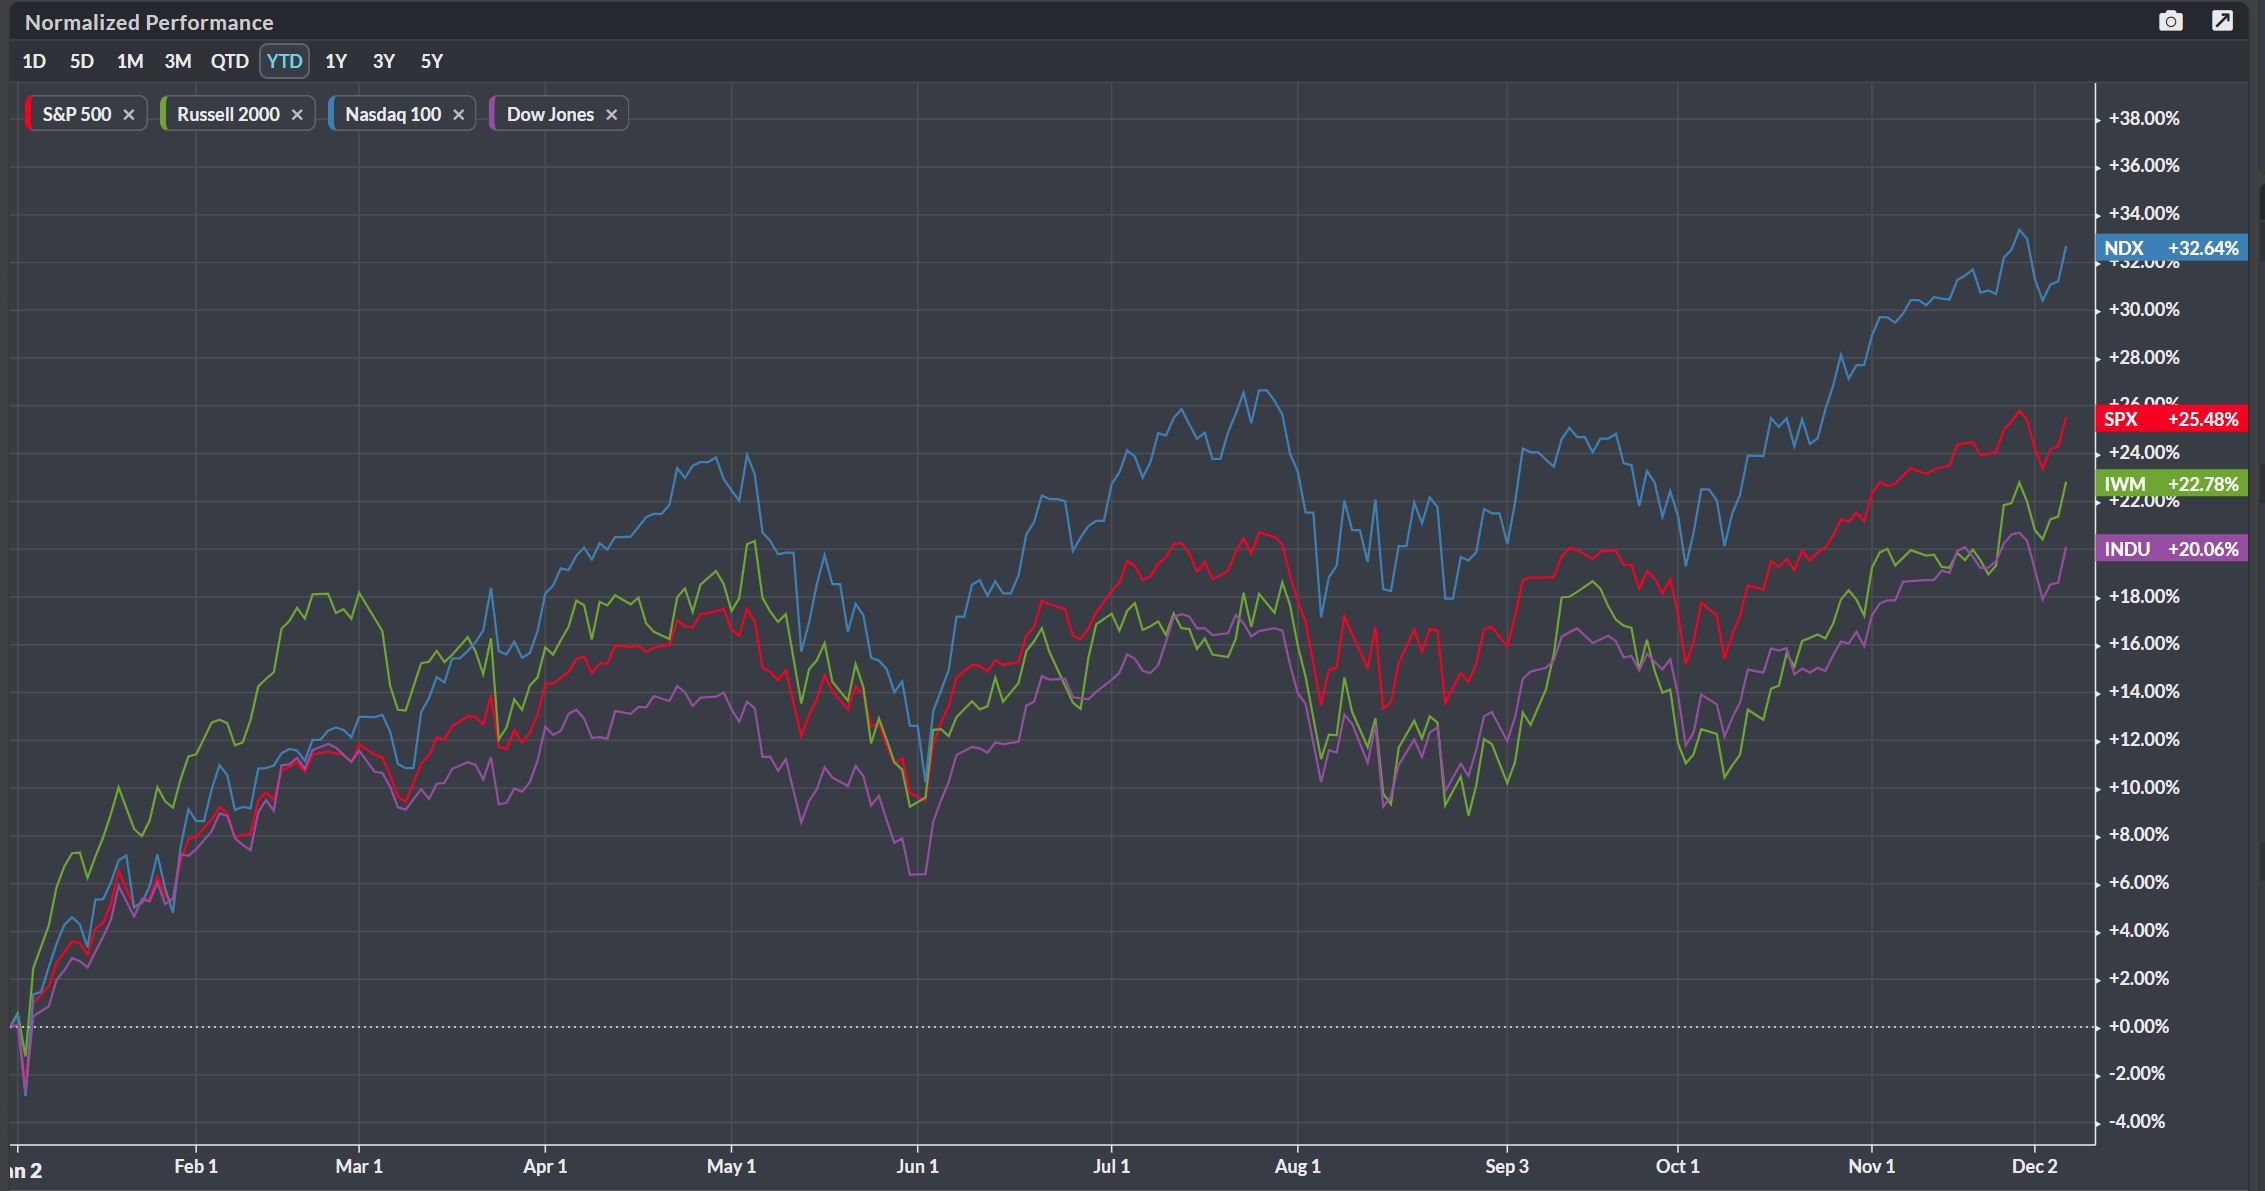This screenshot has height=1191, width=2265.
Task: Select the YTD range tab
Action: click(x=284, y=61)
